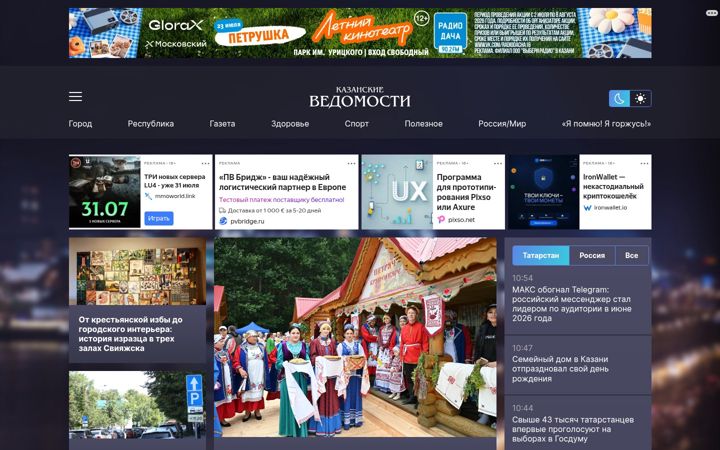This screenshot has height=450, width=720.
Task: Click the pixso.net favicon icon
Action: [x=441, y=219]
